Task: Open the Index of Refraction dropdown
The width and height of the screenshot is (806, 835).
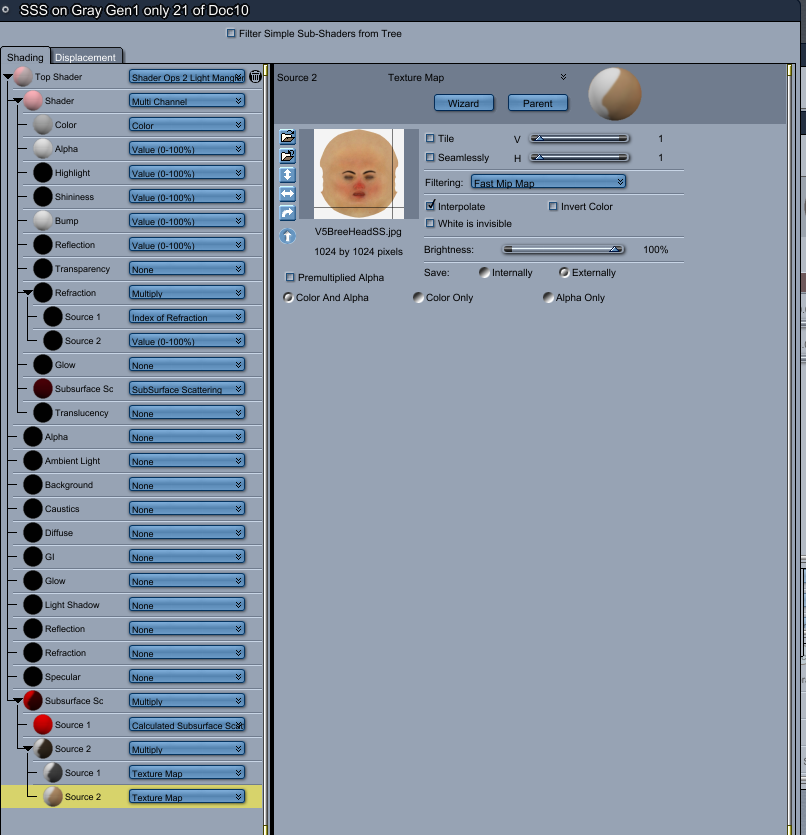Action: 187,317
